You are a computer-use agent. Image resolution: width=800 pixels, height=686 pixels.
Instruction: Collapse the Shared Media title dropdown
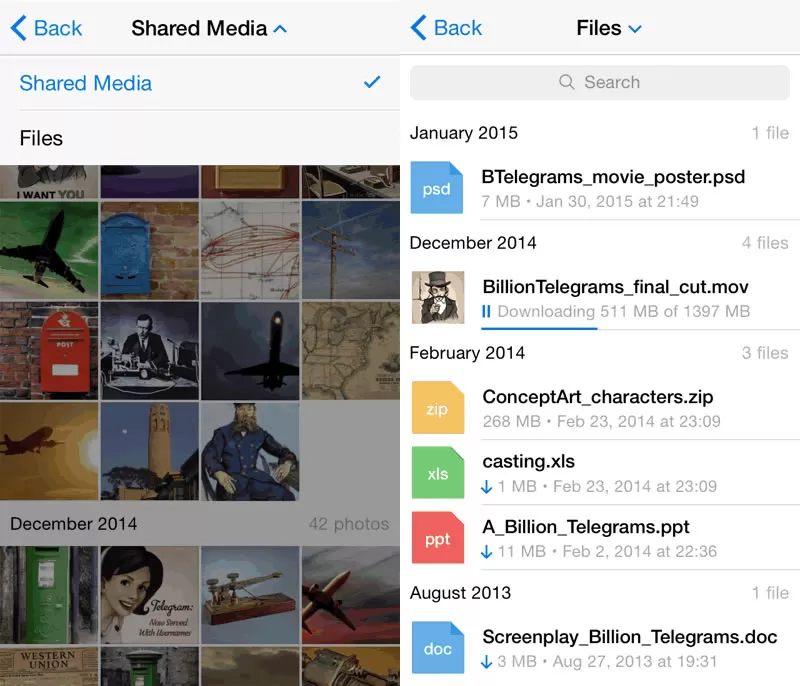click(x=280, y=29)
